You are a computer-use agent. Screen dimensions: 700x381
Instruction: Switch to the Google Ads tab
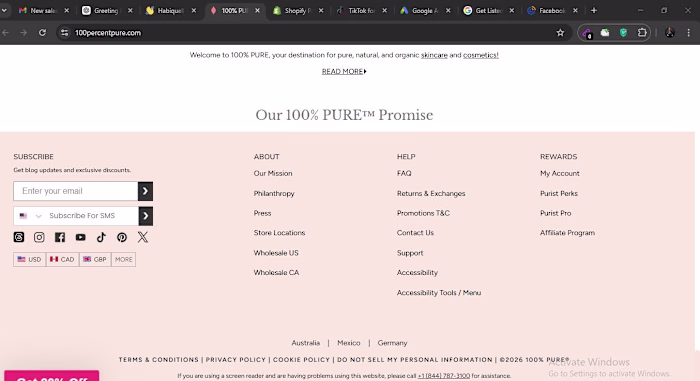coord(424,10)
